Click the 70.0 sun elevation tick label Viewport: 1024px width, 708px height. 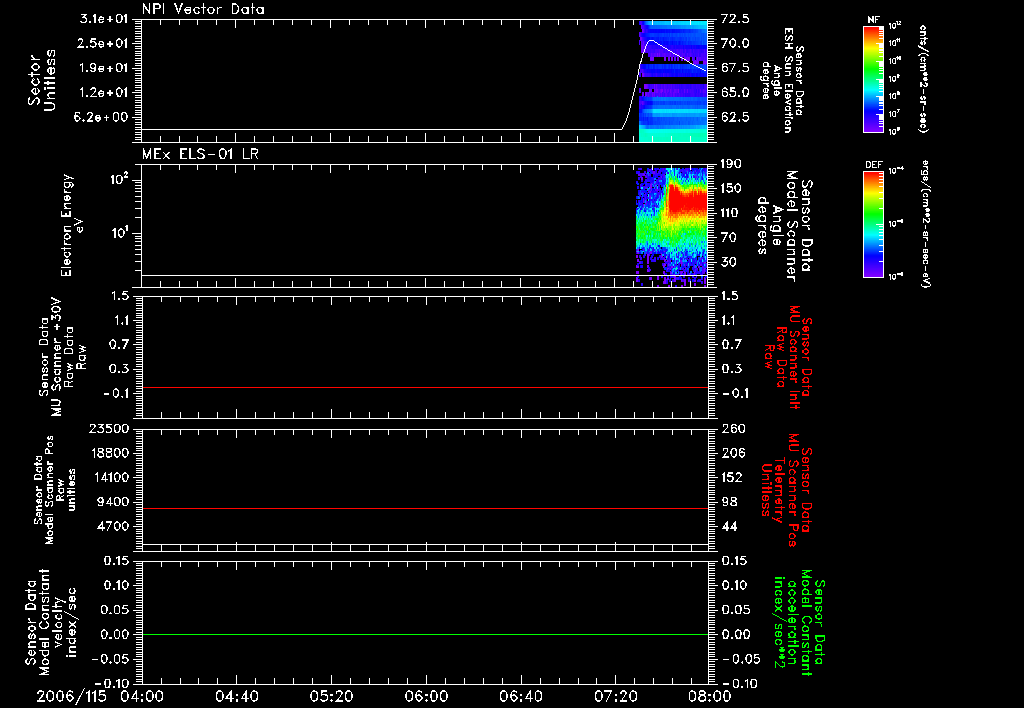(735, 43)
